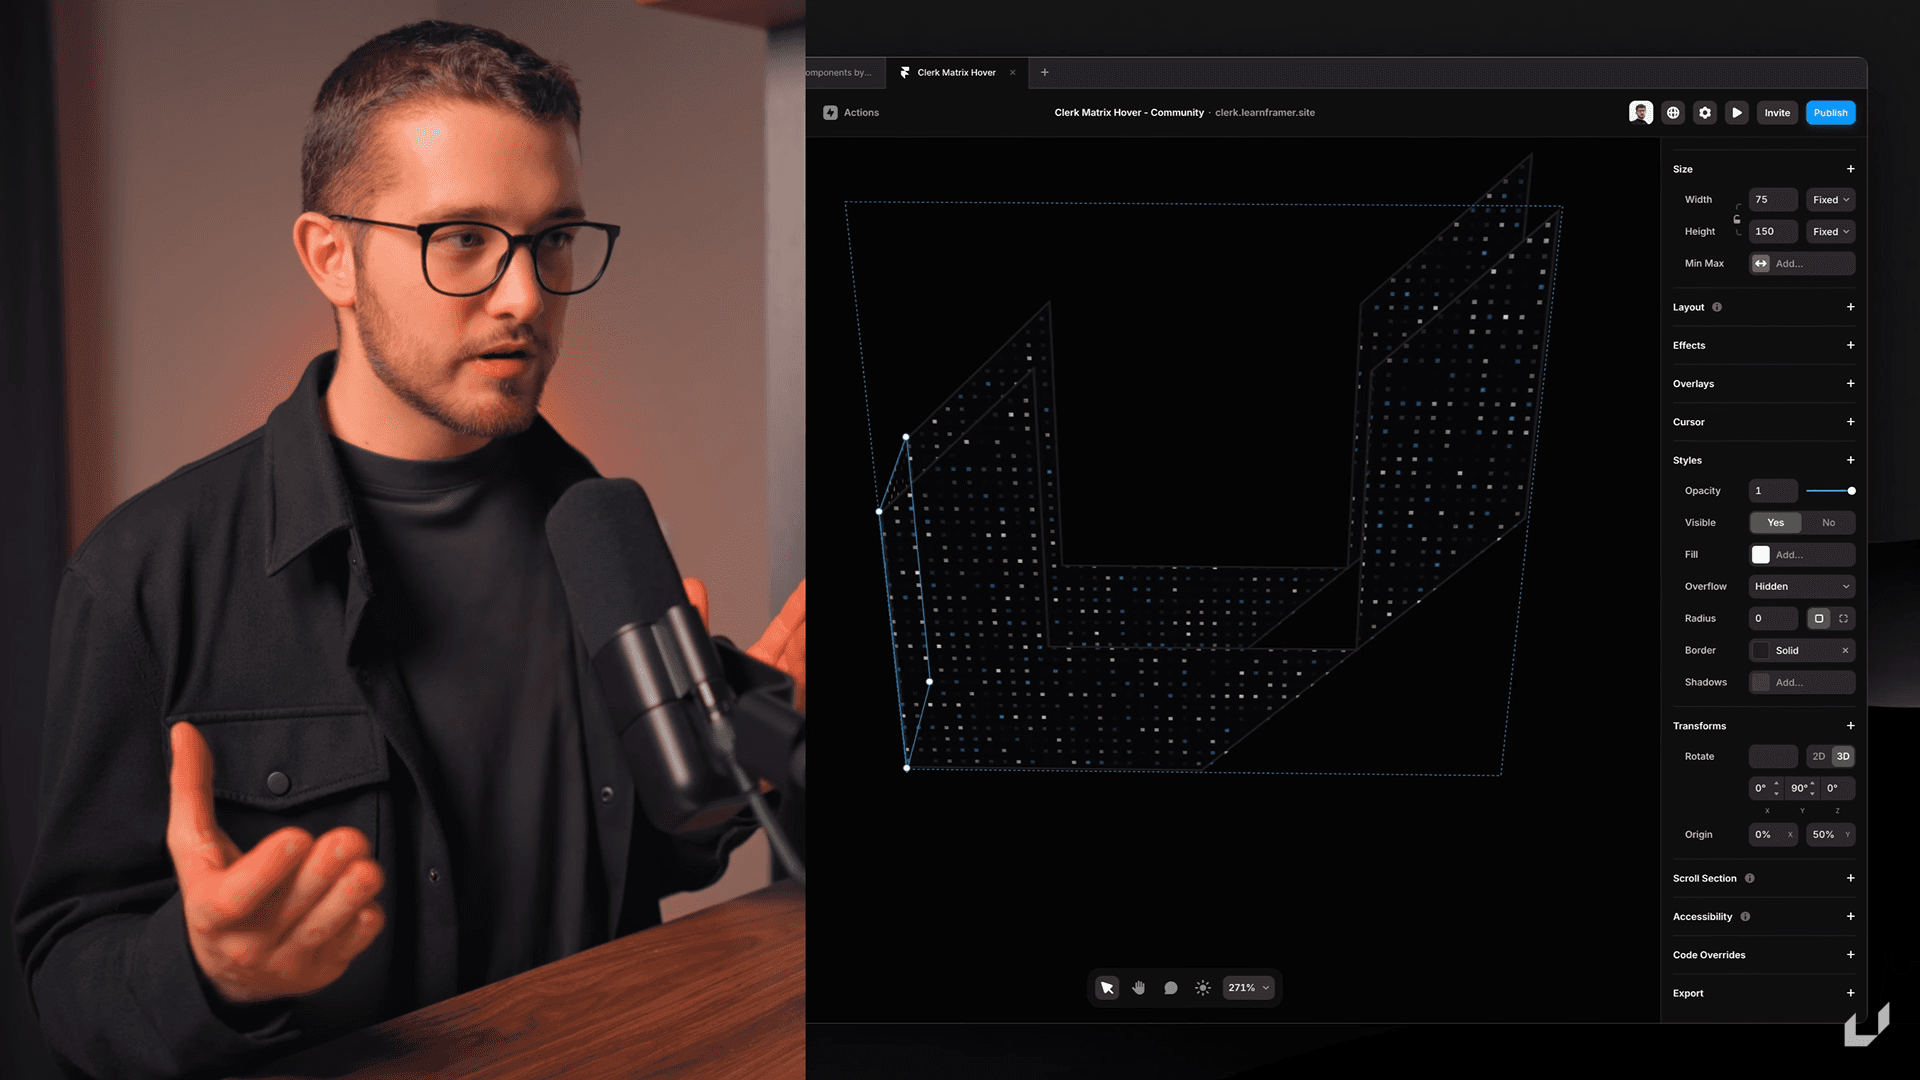
Task: Increase the Rotate Y 90° stepper
Action: [1812, 783]
